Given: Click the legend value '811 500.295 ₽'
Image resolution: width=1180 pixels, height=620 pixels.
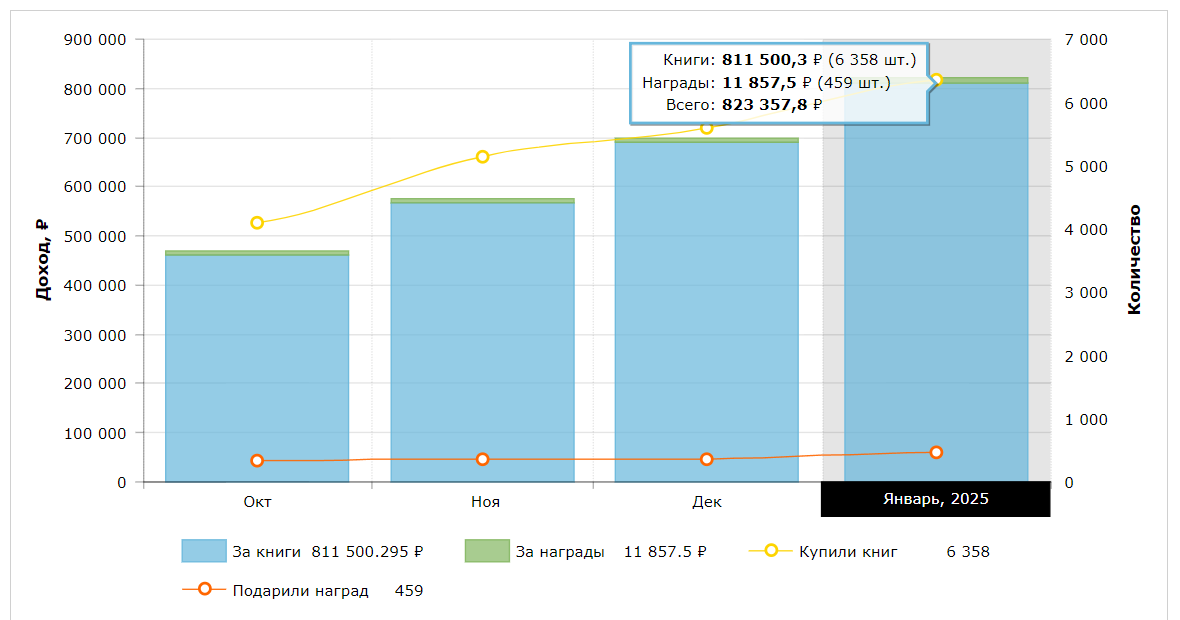Looking at the screenshot, I should (x=367, y=552).
